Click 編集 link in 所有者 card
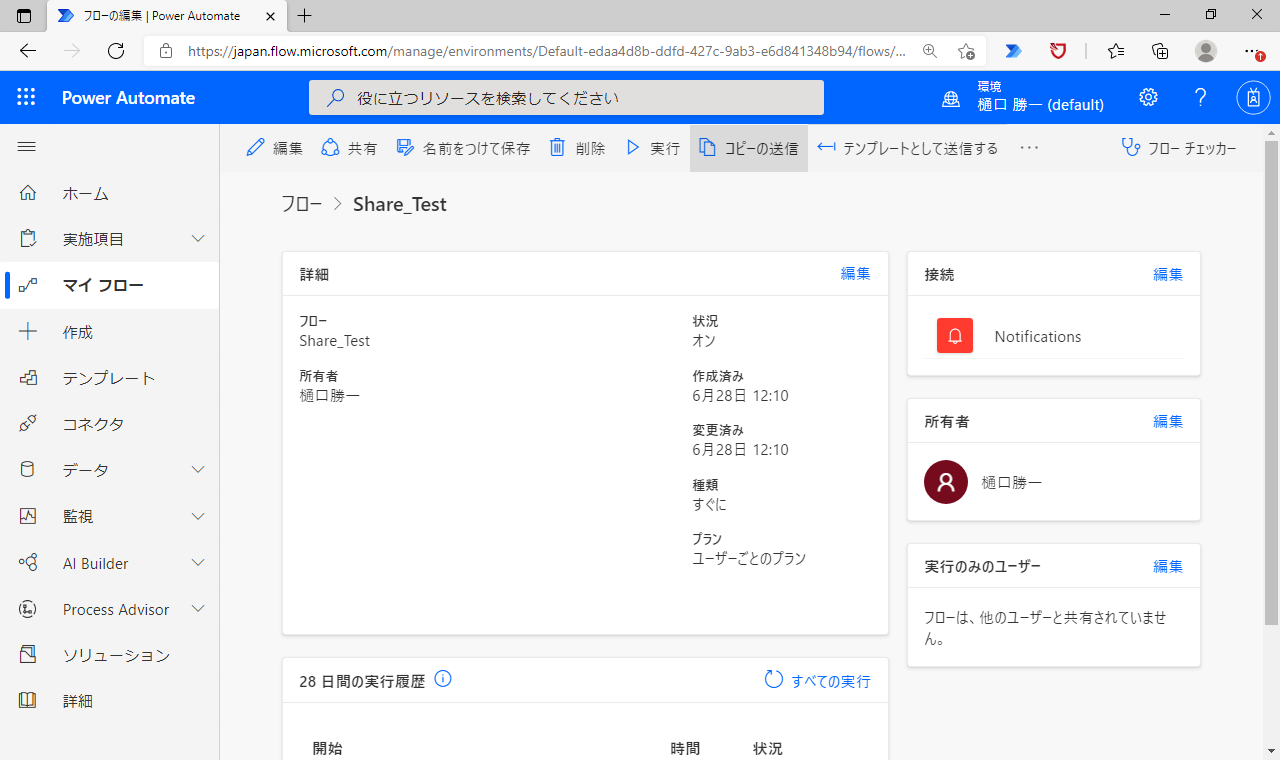The height and width of the screenshot is (760, 1280). click(x=1168, y=421)
